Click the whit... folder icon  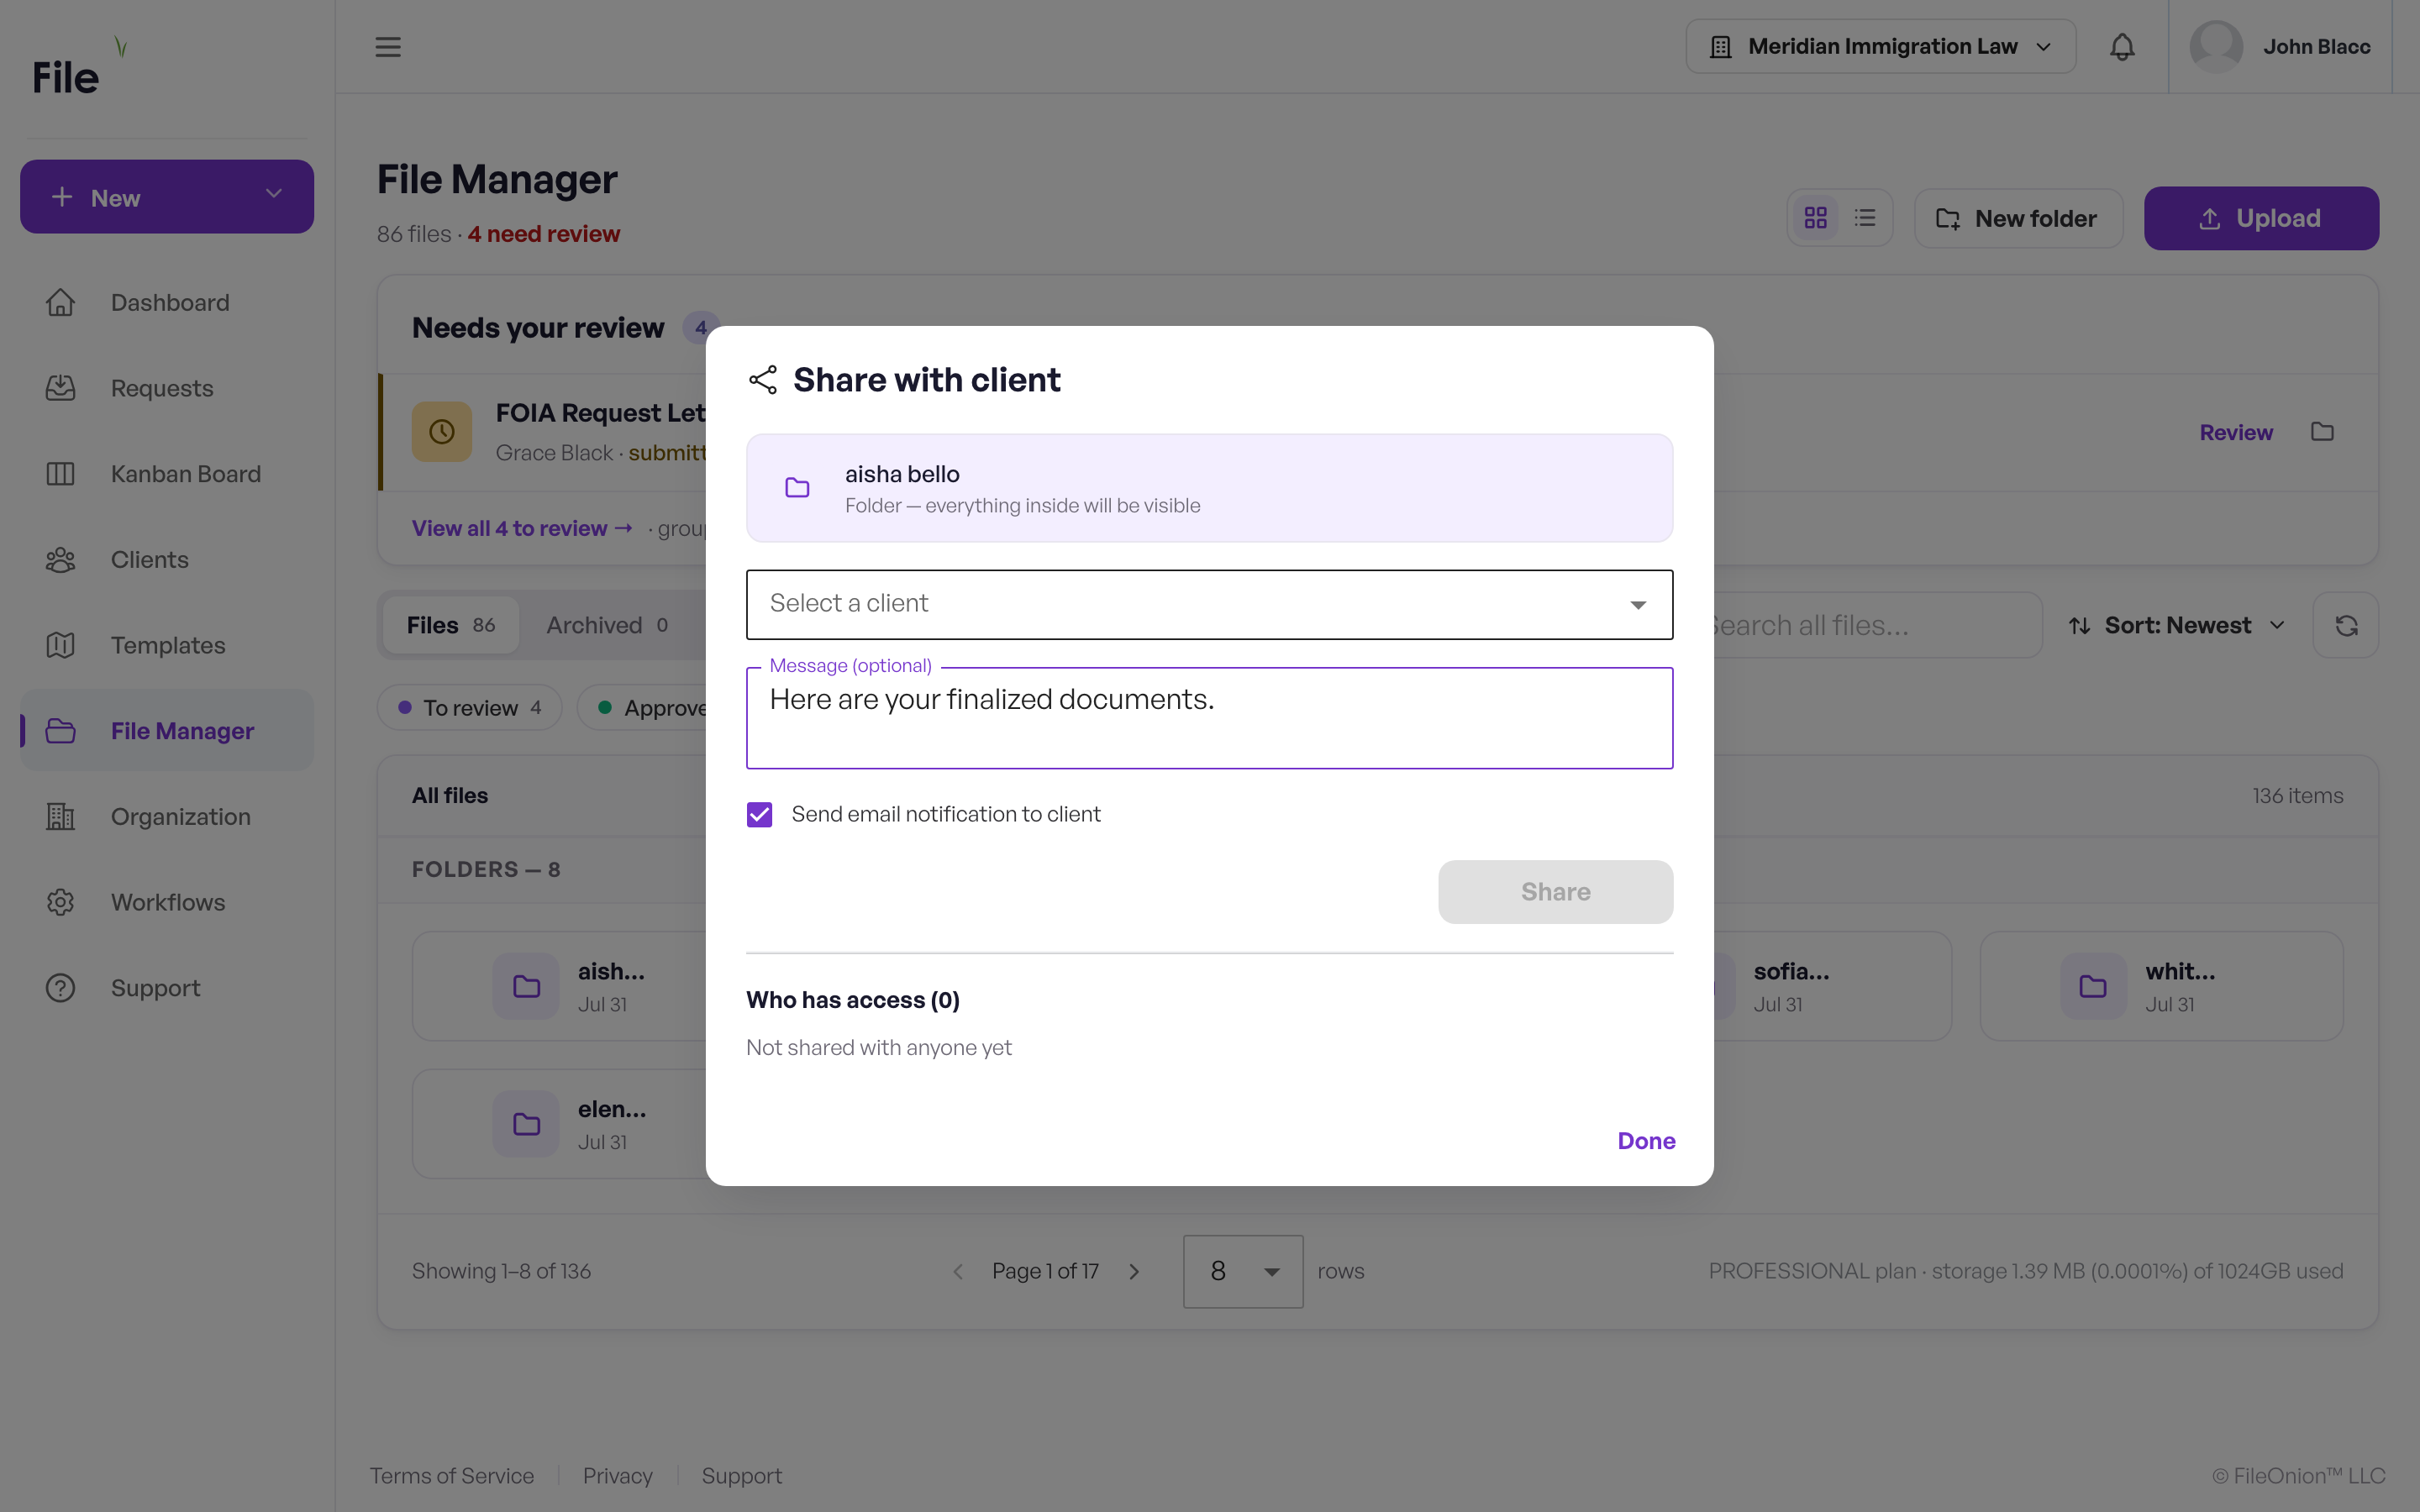pos(2093,987)
